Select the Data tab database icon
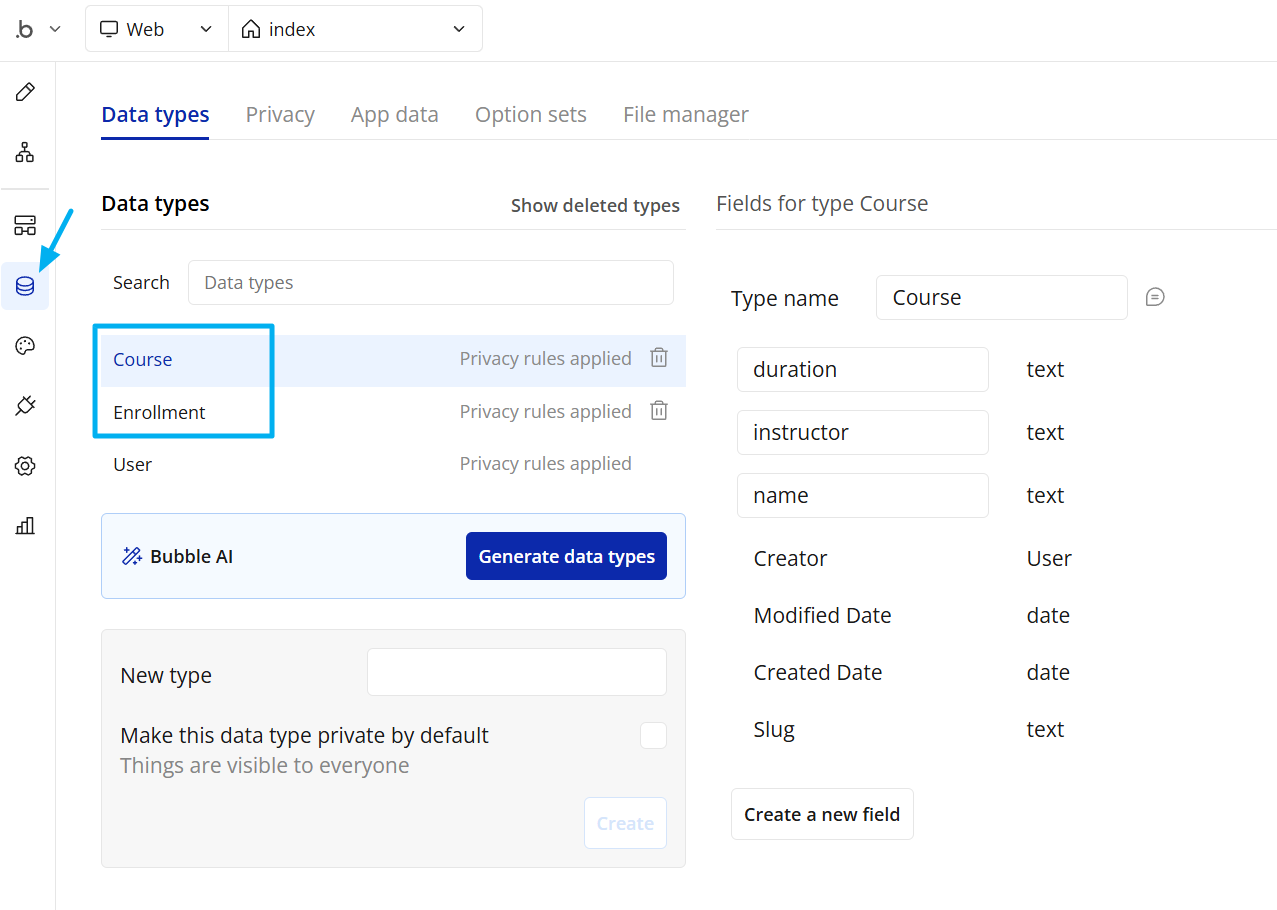Image resolution: width=1277 pixels, height=910 pixels. [25, 285]
